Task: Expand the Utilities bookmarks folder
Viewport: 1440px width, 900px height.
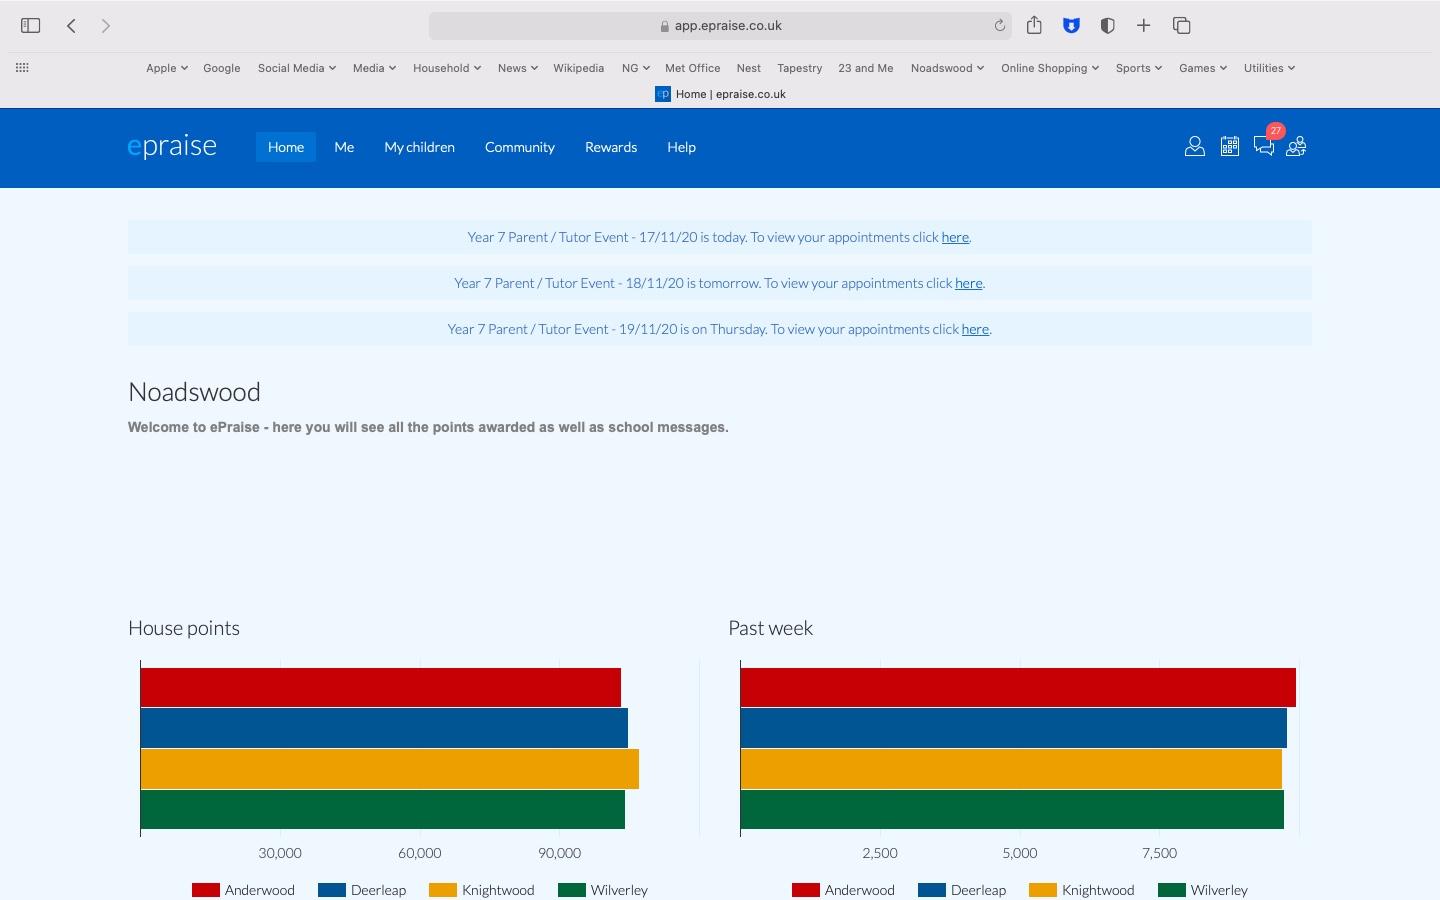Action: pyautogui.click(x=1269, y=68)
